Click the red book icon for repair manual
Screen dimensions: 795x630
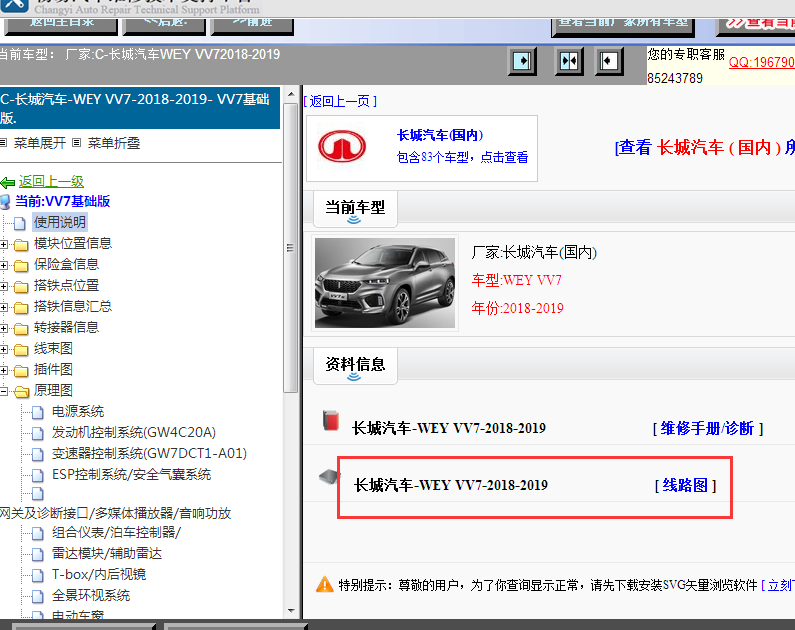click(331, 421)
